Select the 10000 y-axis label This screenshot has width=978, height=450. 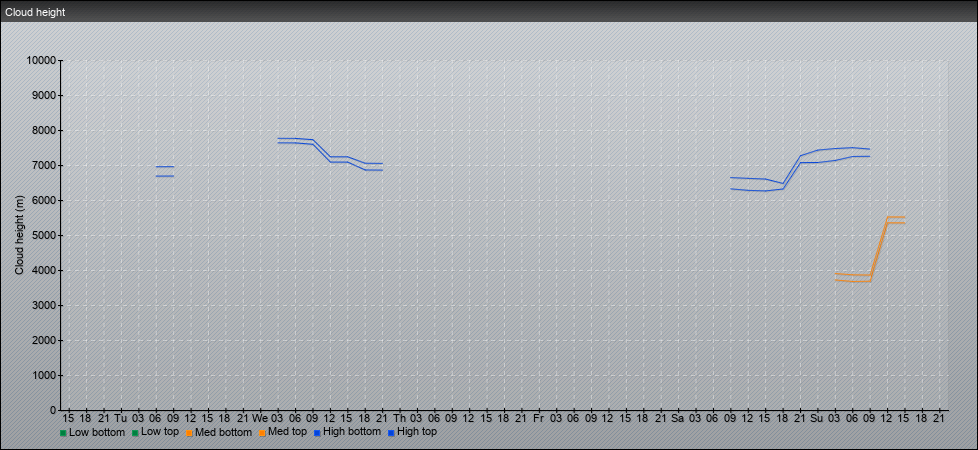tap(41, 61)
